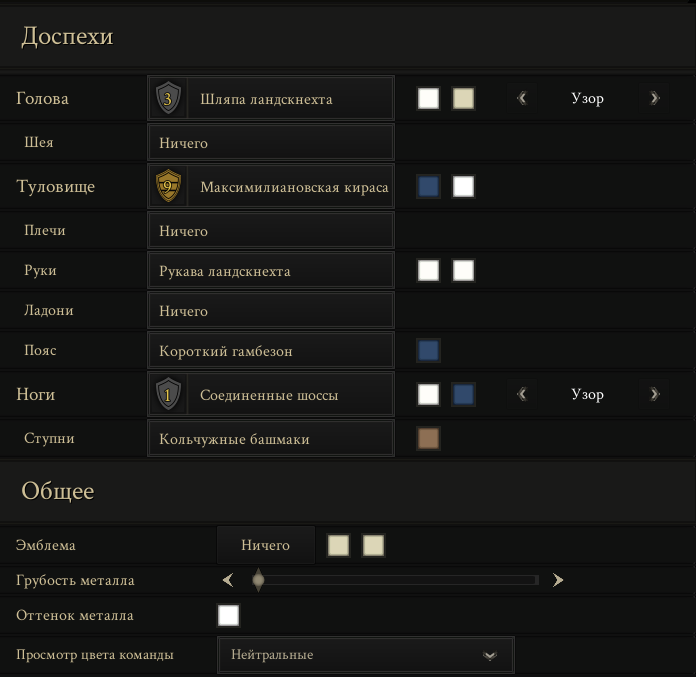Increase Грубость металла with right arrow
The width and height of the screenshot is (696, 677).
(x=558, y=580)
